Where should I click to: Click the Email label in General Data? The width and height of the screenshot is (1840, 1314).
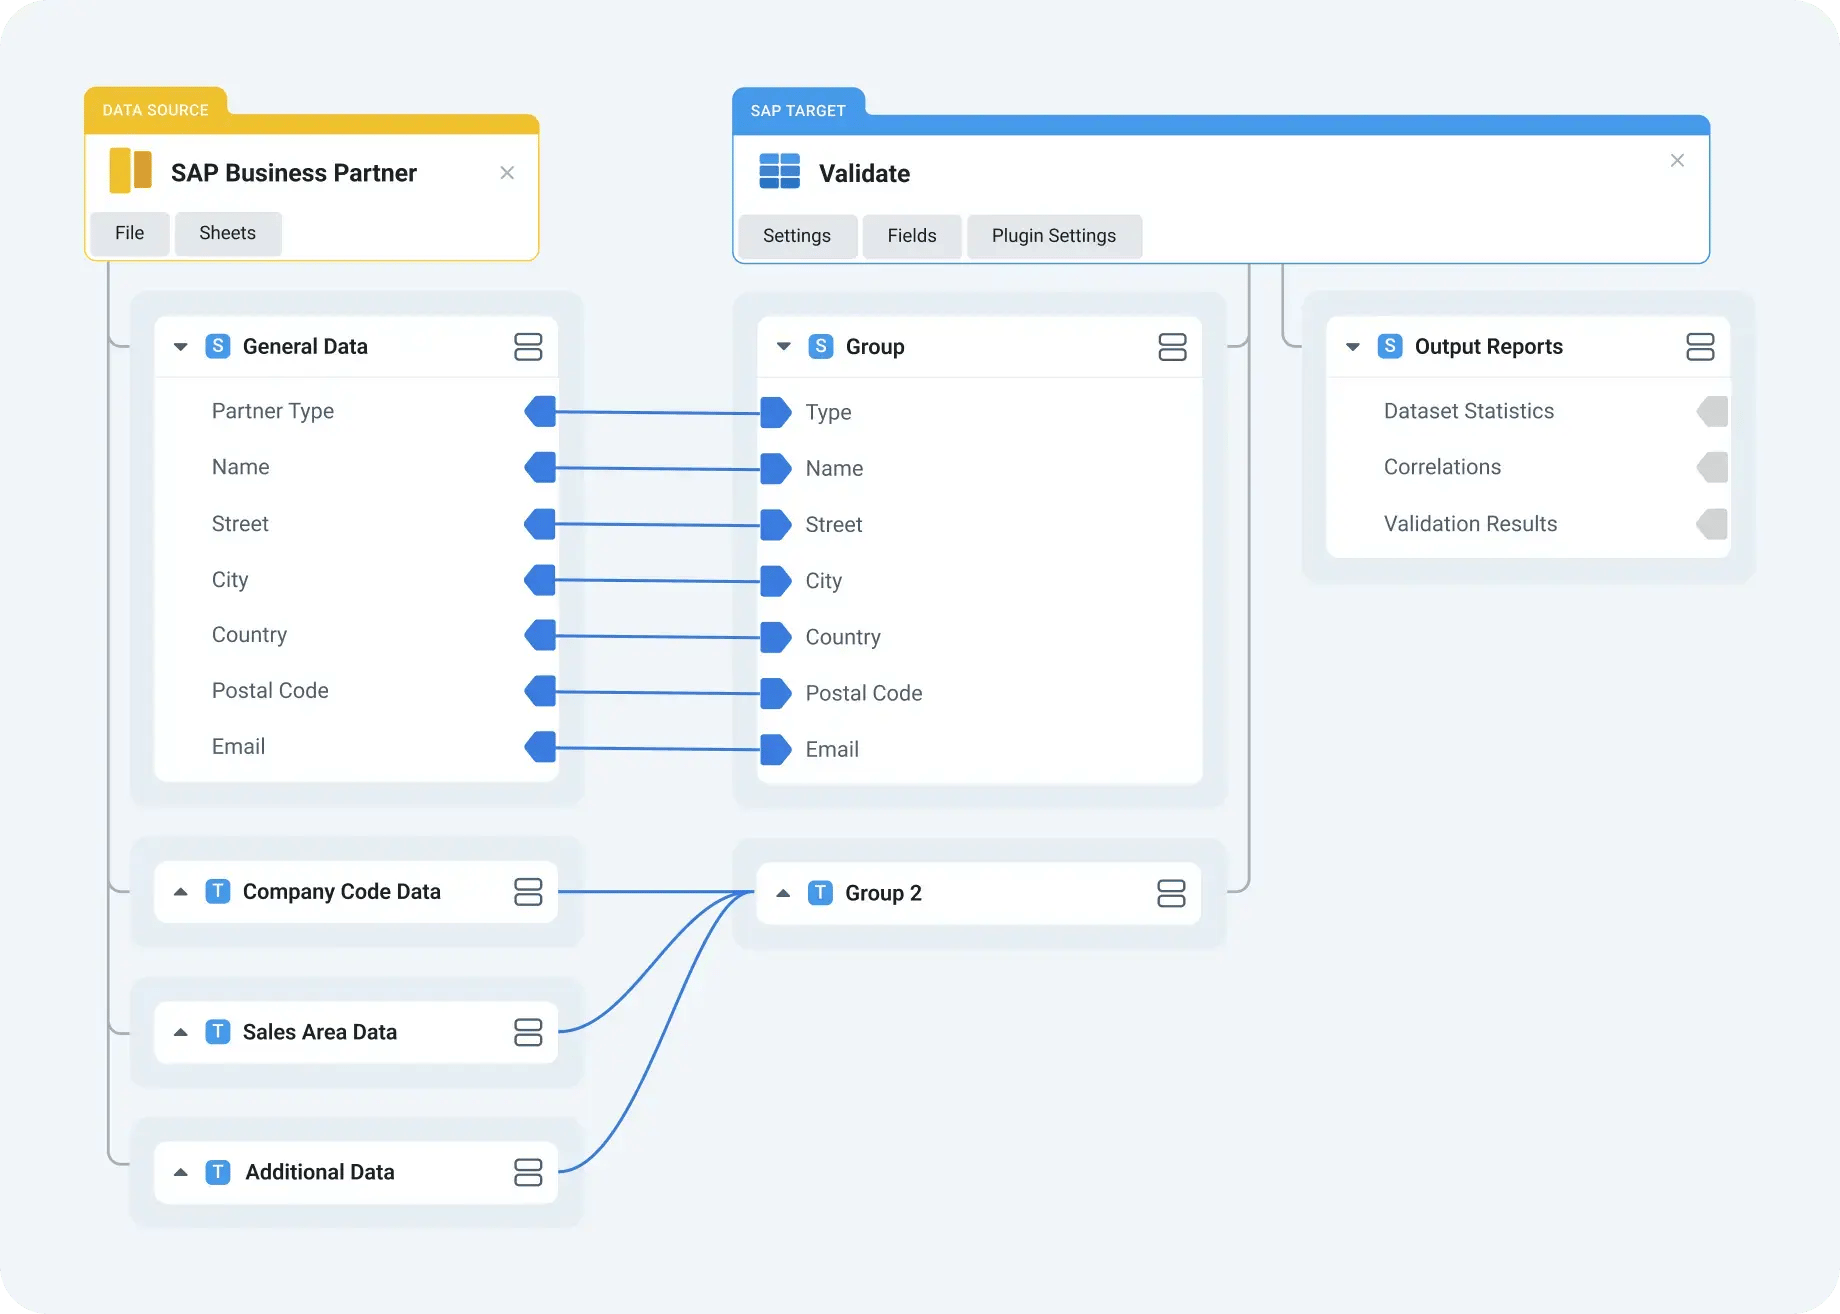coord(238,747)
